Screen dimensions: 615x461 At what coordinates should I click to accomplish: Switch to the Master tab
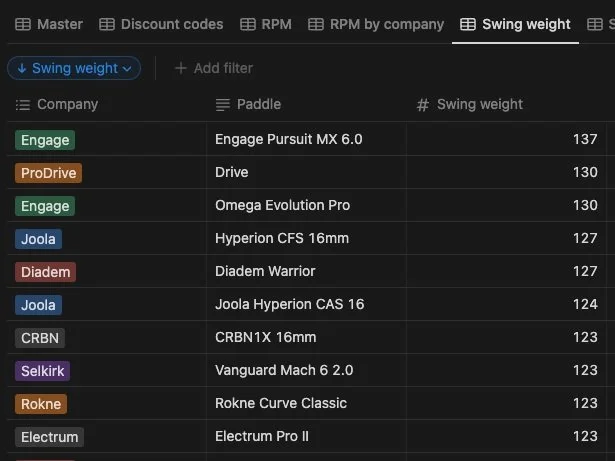(x=49, y=24)
